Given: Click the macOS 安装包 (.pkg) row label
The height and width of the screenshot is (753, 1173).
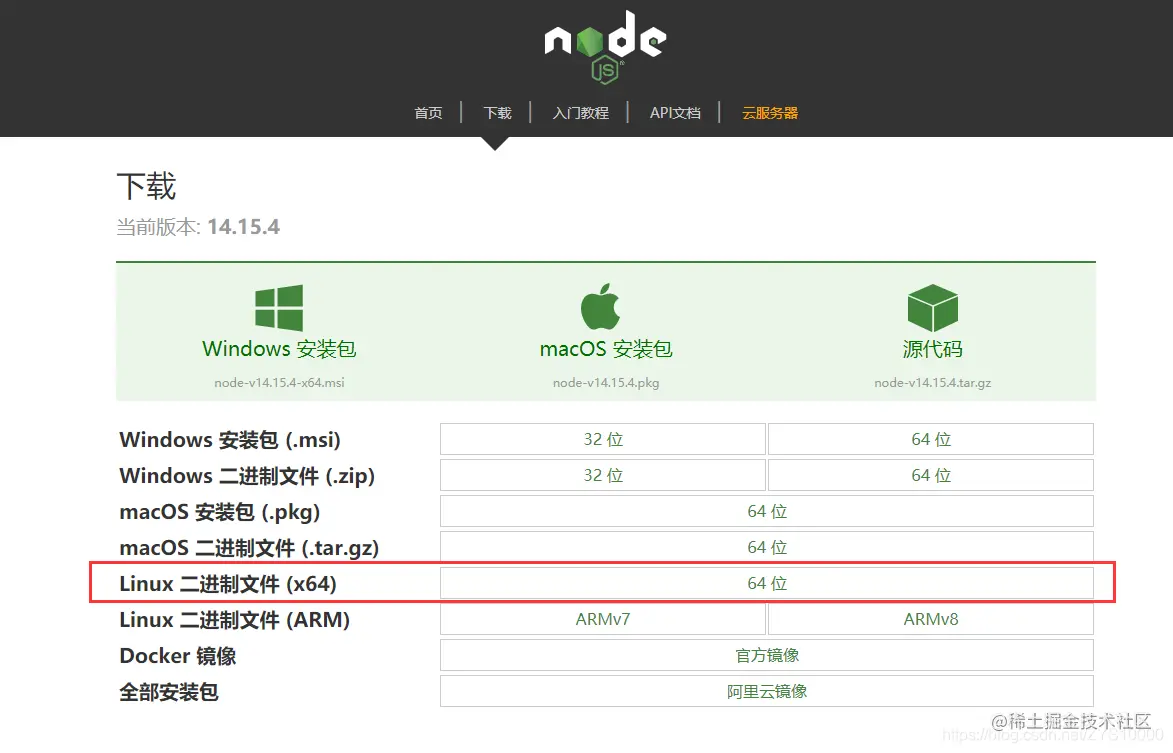Looking at the screenshot, I should 220,511.
